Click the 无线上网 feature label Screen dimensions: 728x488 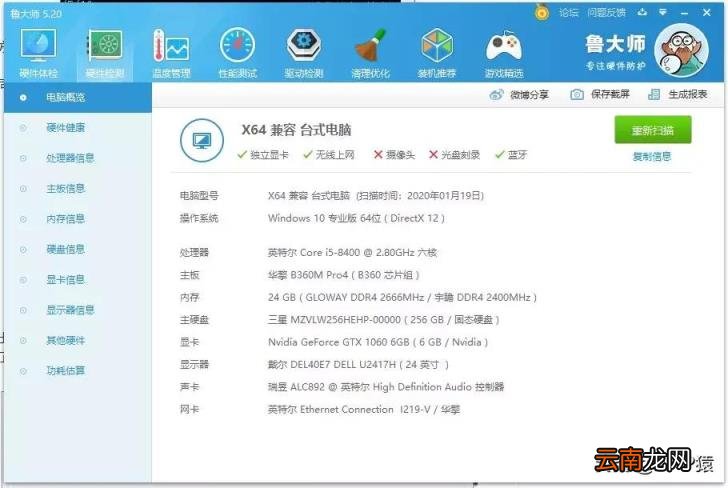click(329, 155)
